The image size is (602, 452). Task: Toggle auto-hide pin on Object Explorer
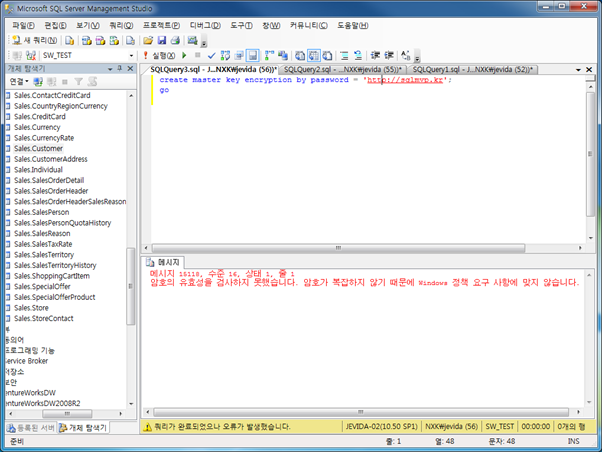[120, 68]
